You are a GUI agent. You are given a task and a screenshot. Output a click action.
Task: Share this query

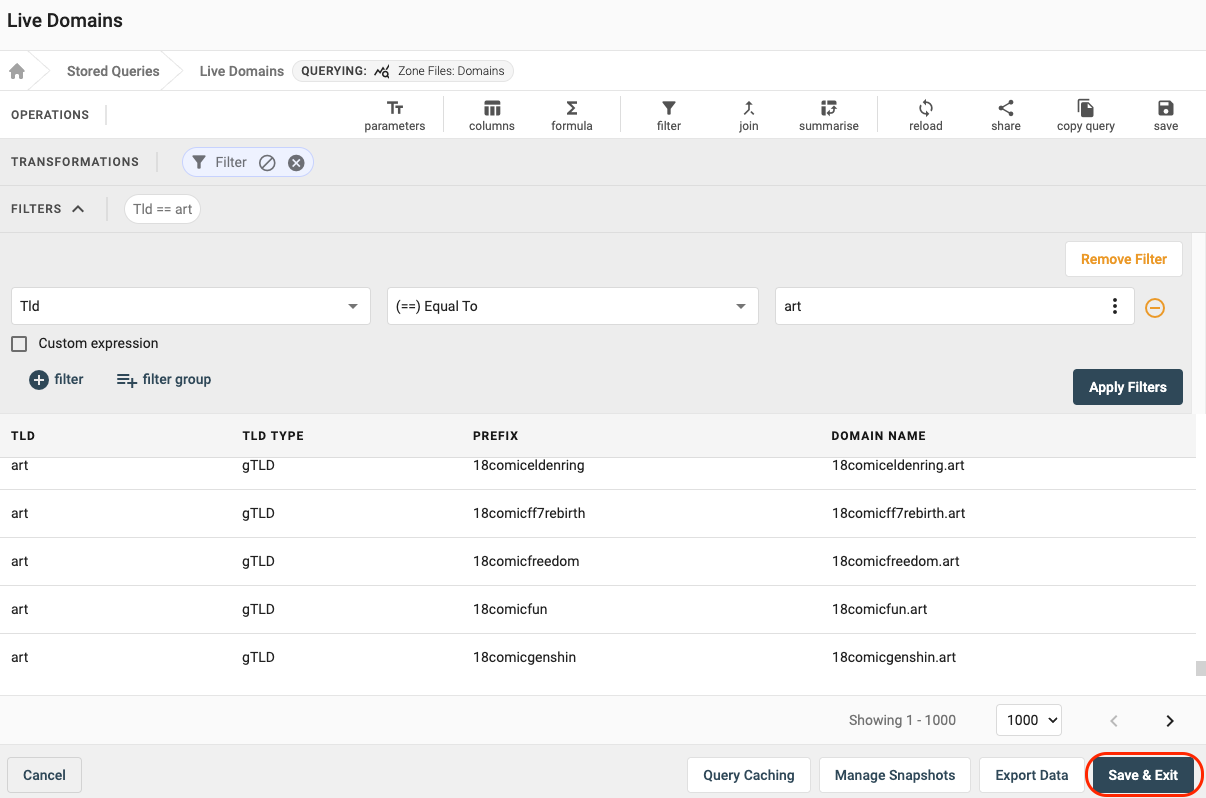pyautogui.click(x=1005, y=115)
